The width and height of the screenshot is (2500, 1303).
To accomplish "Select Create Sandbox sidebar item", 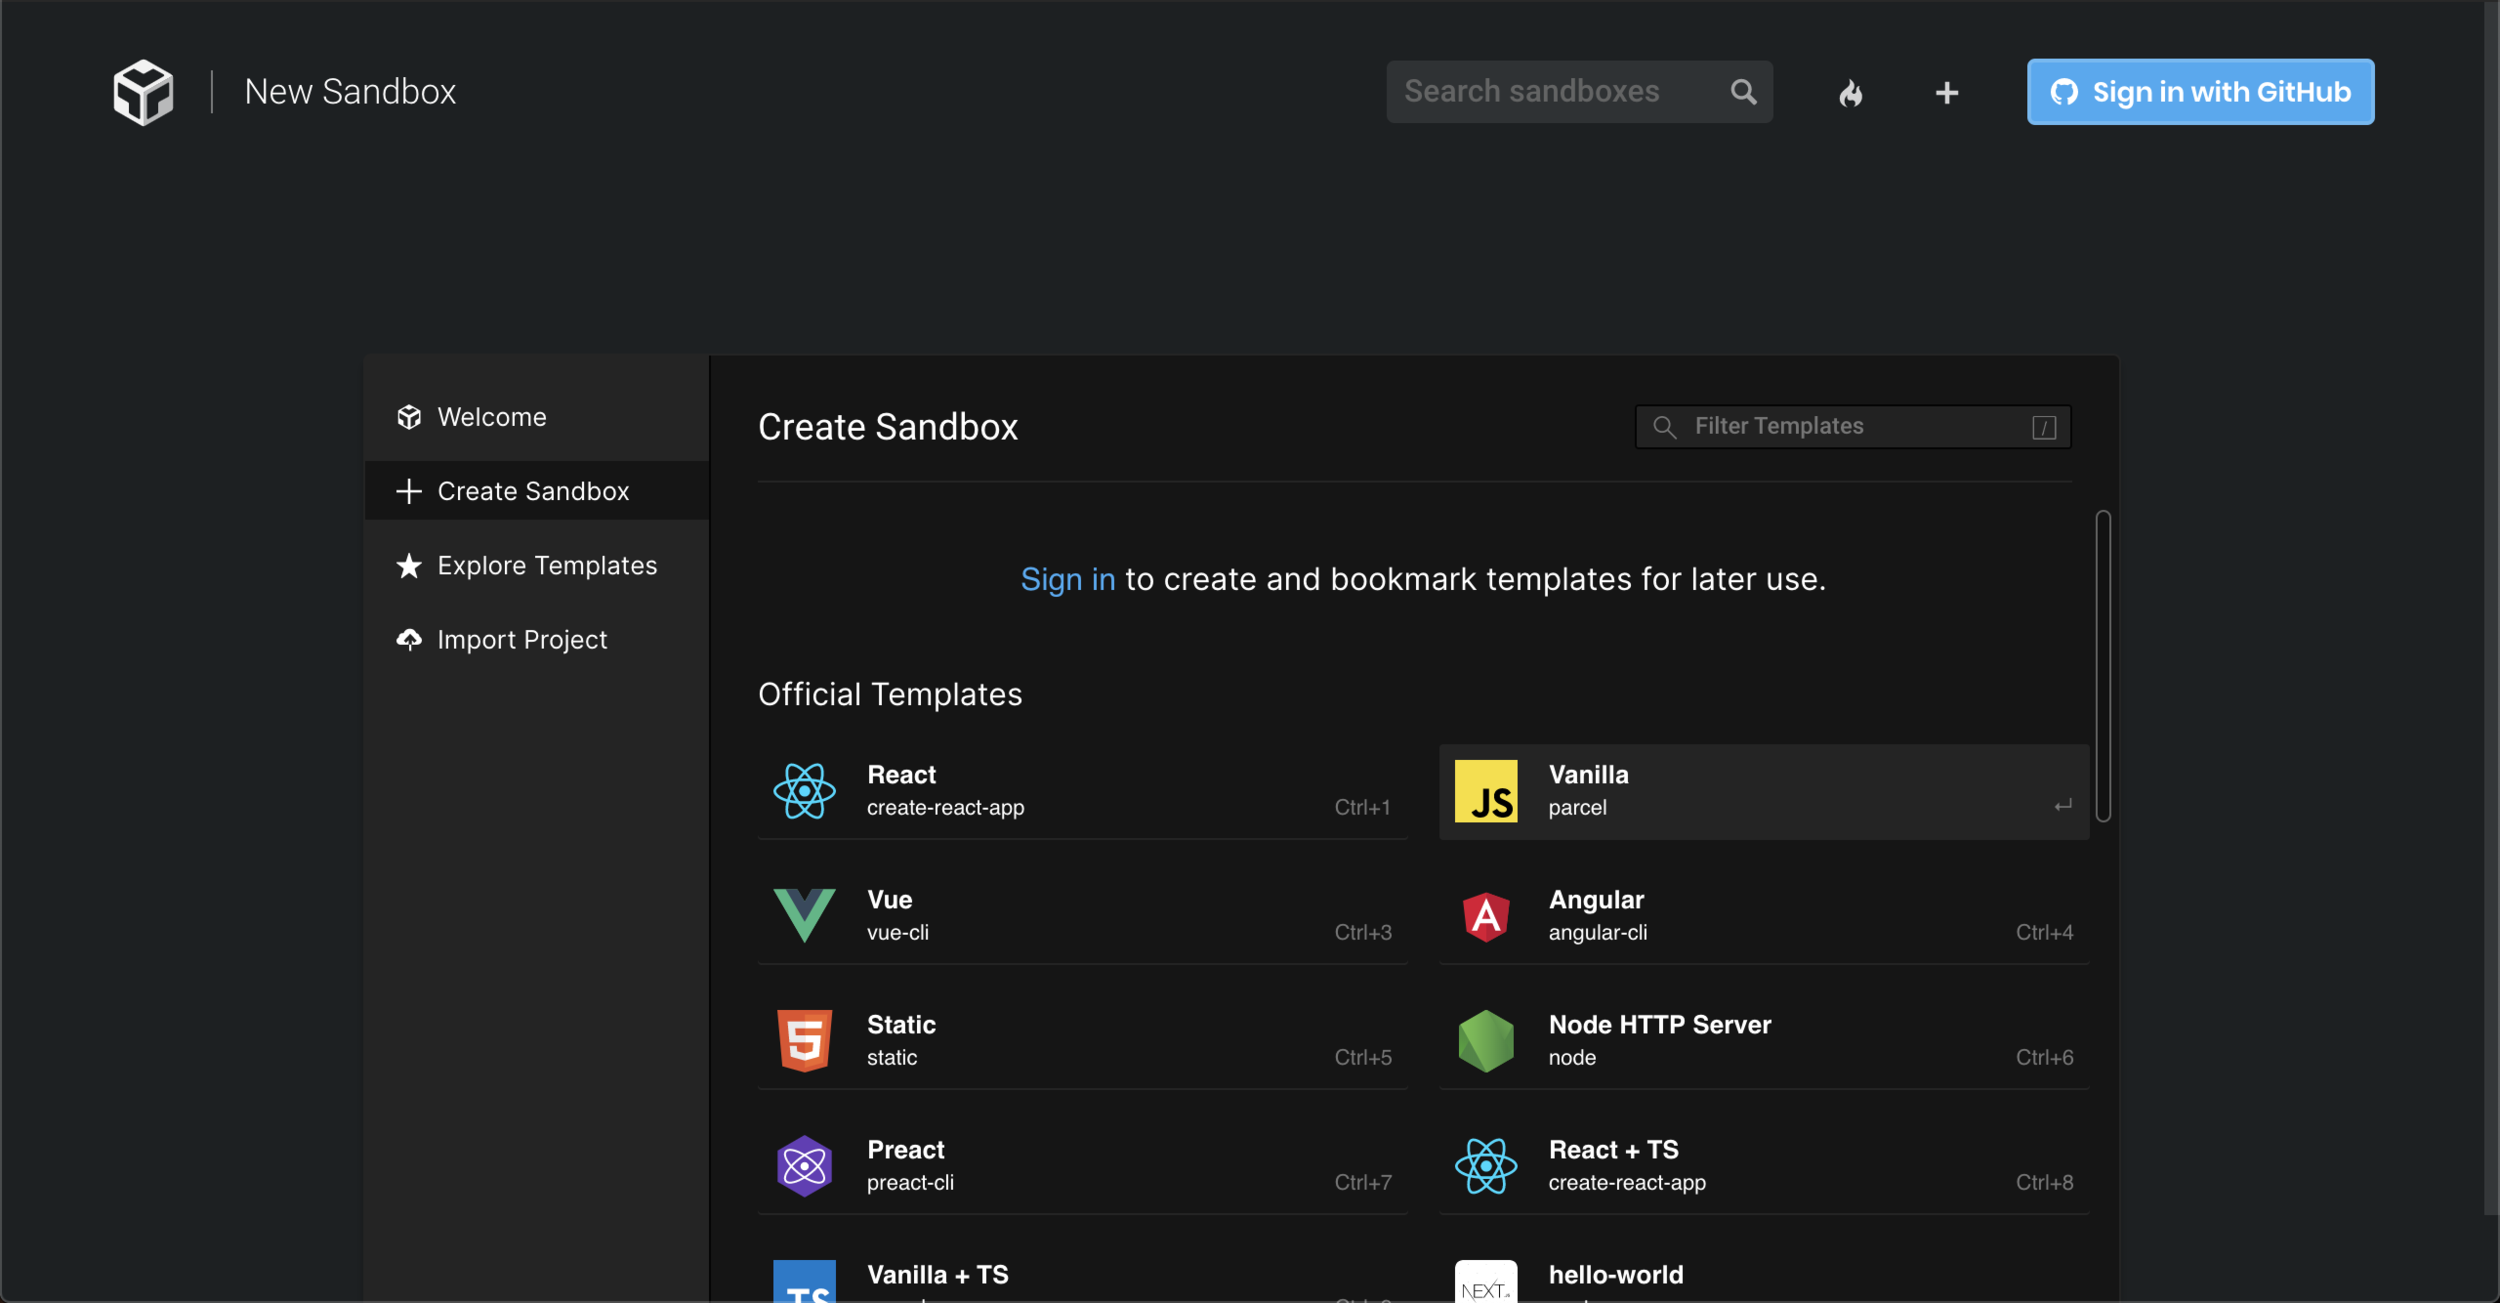I will click(532, 491).
